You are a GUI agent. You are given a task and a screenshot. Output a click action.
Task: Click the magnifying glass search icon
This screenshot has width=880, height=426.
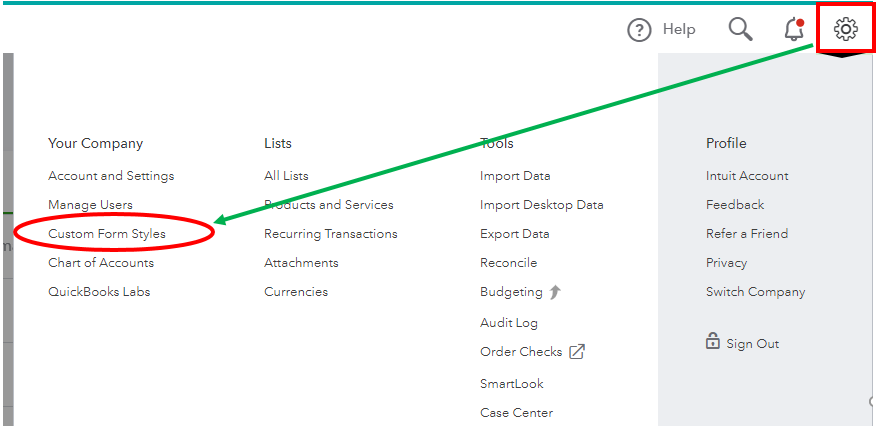(740, 29)
